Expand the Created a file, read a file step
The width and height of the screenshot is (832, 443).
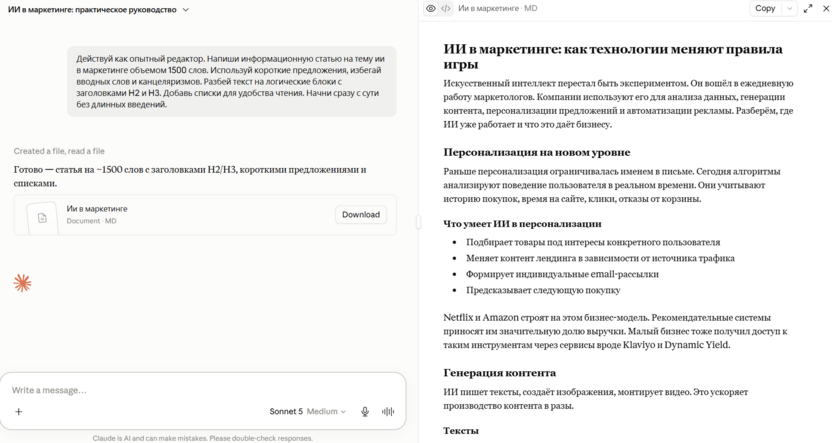[59, 151]
